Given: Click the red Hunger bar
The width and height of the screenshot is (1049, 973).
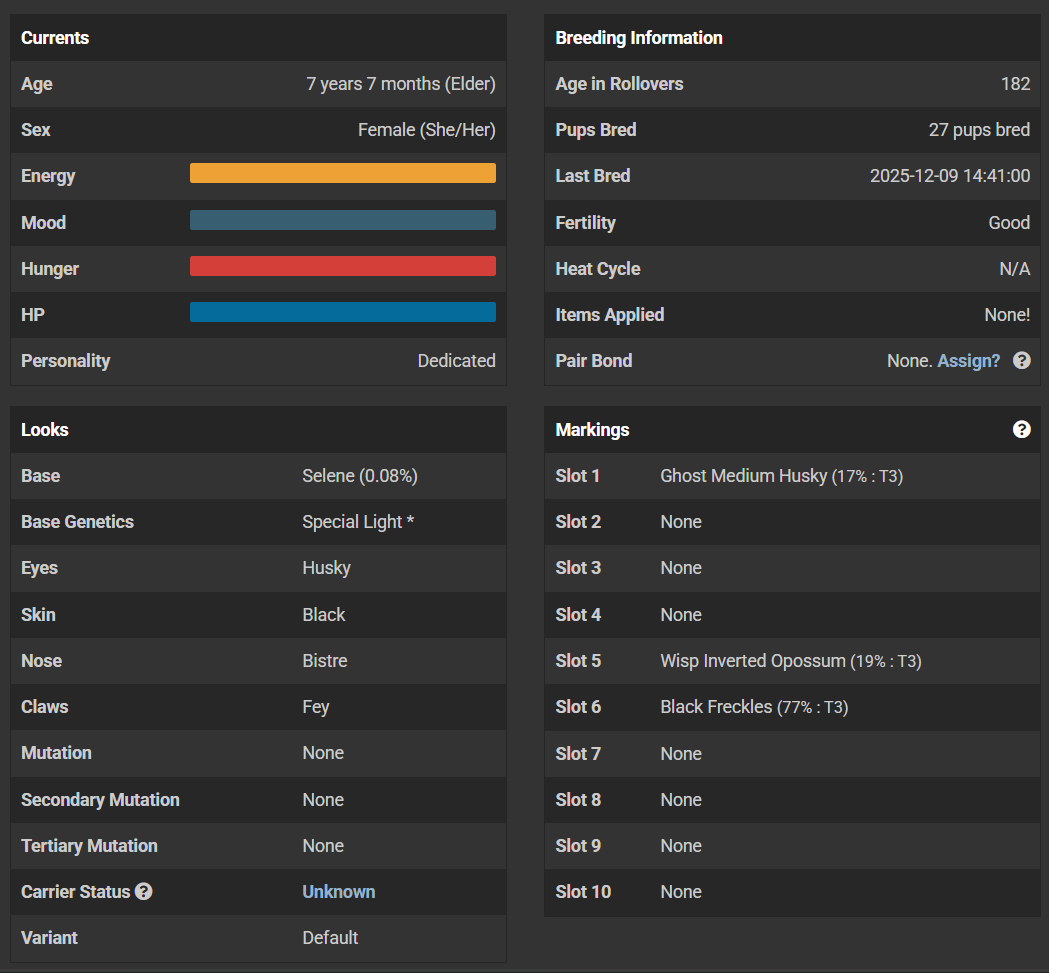Looking at the screenshot, I should point(343,266).
